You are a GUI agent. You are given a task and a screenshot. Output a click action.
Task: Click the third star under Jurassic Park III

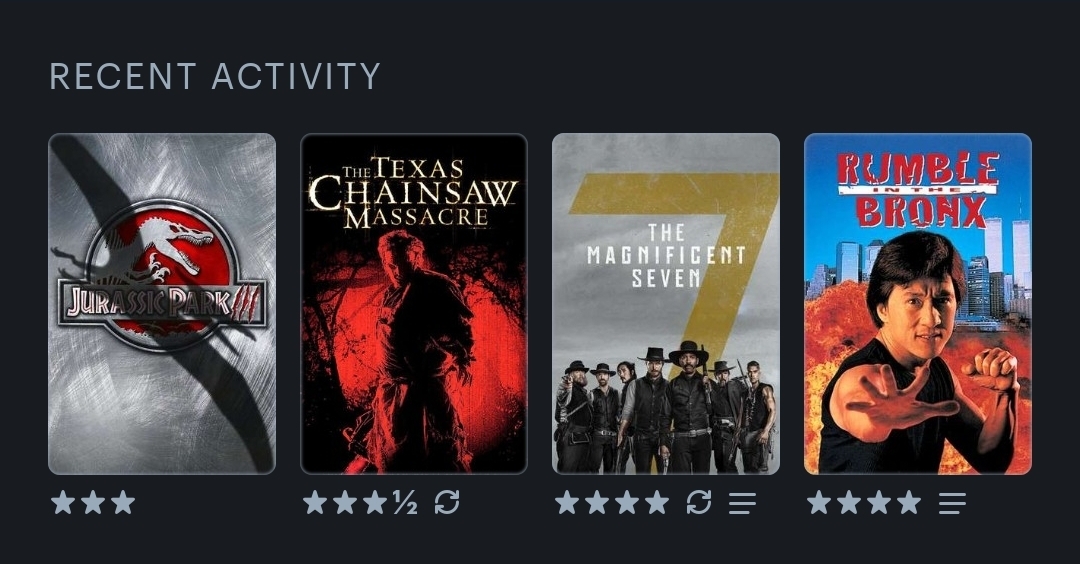point(123,502)
